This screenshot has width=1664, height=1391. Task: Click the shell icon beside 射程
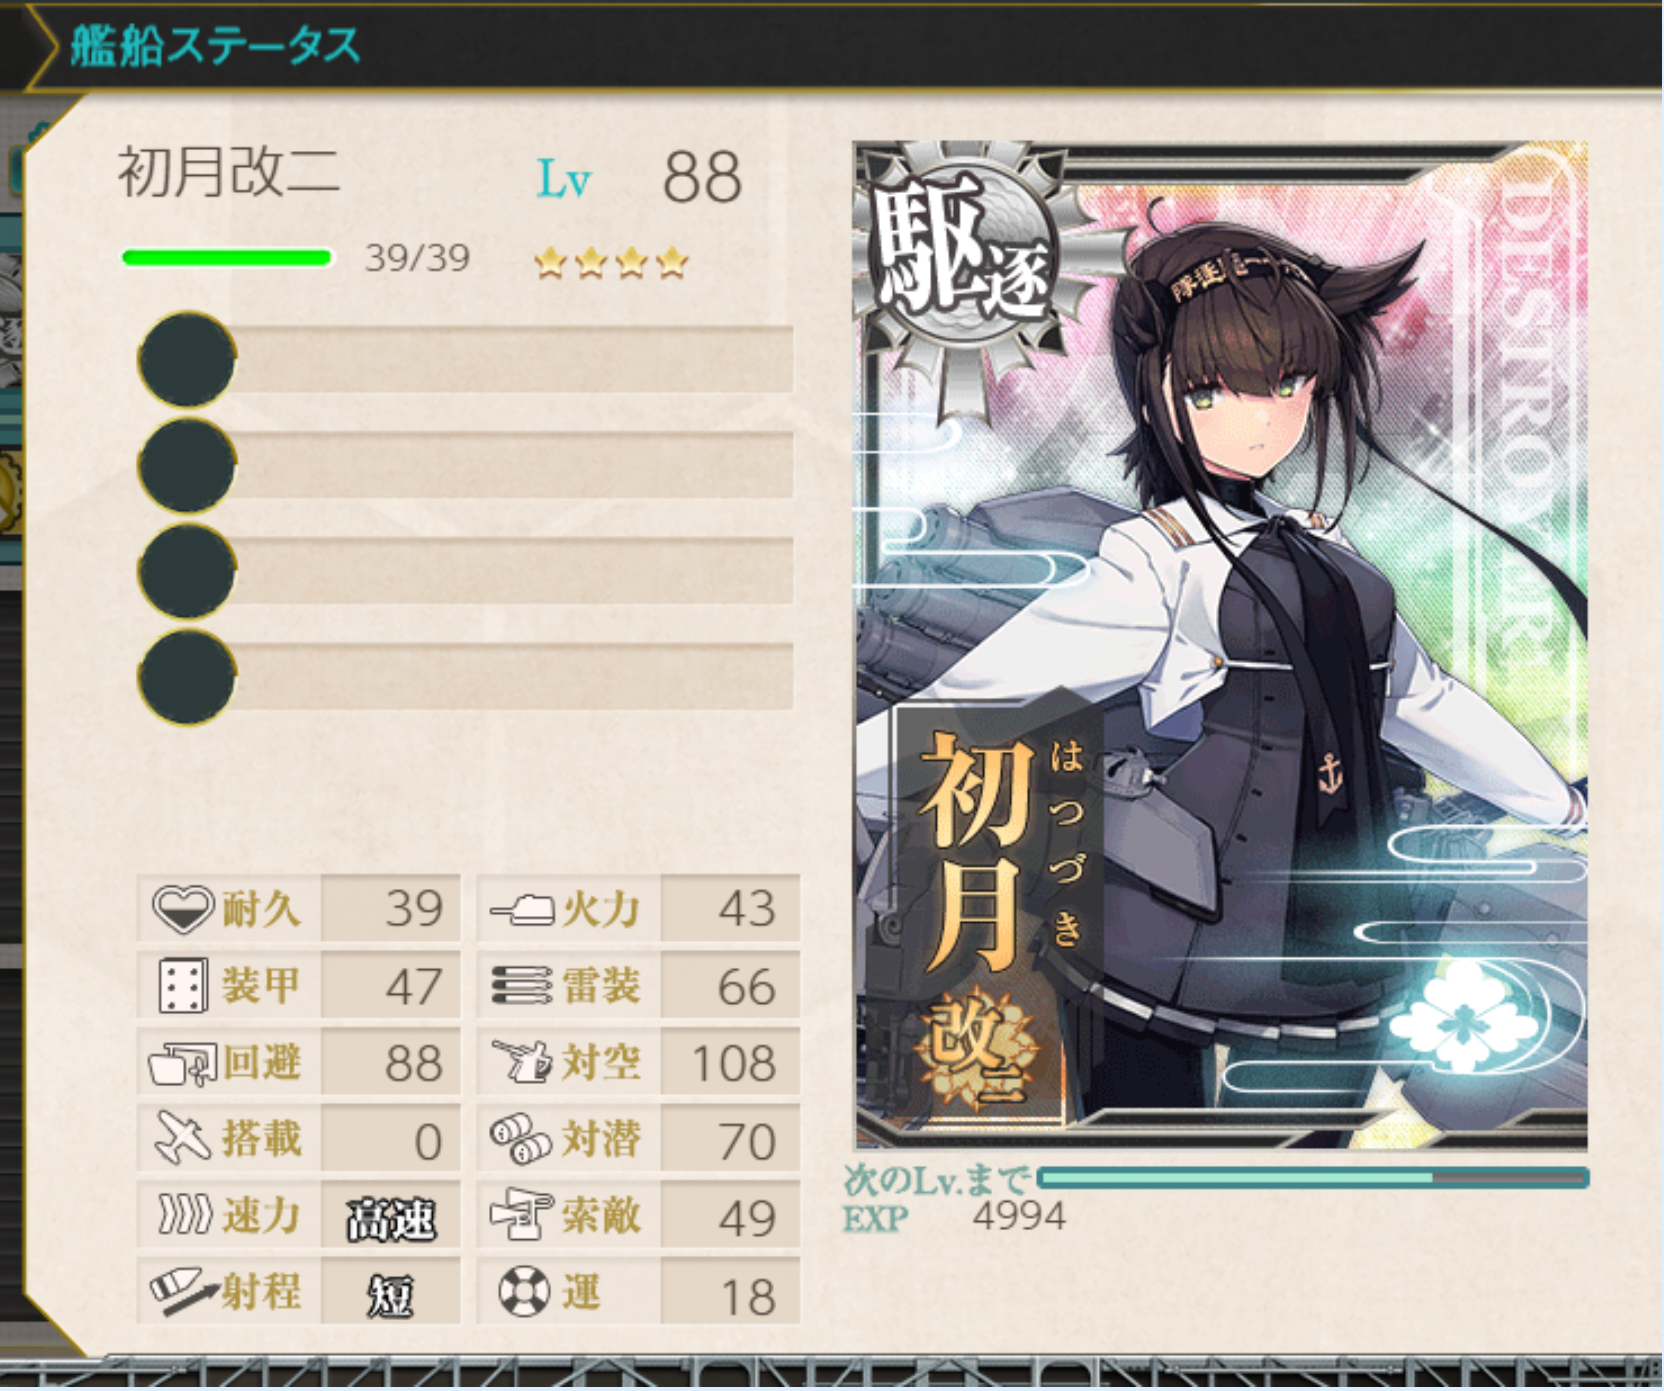pos(183,1291)
